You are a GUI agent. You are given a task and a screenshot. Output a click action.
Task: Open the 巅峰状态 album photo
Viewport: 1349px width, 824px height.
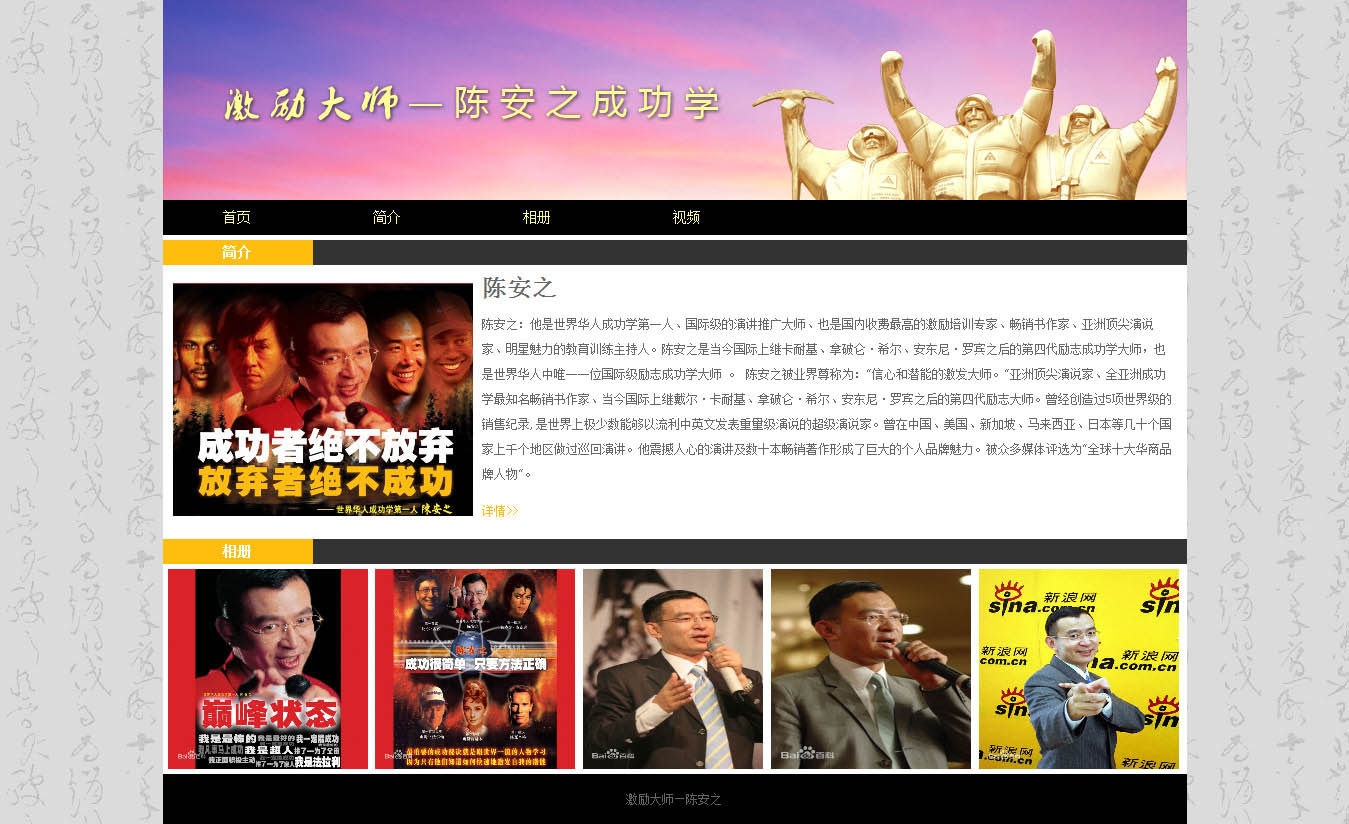[268, 669]
